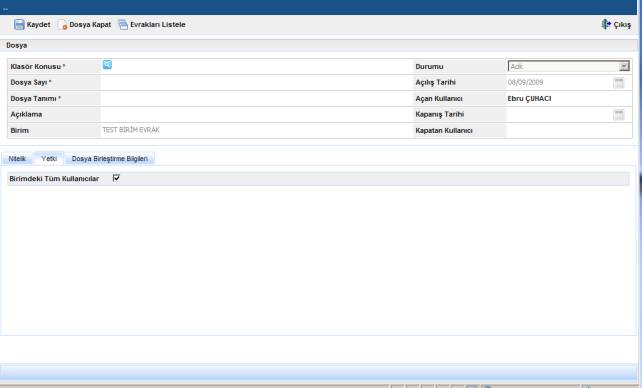Click the Kaydet button label
The image size is (642, 388).
pyautogui.click(x=38, y=25)
